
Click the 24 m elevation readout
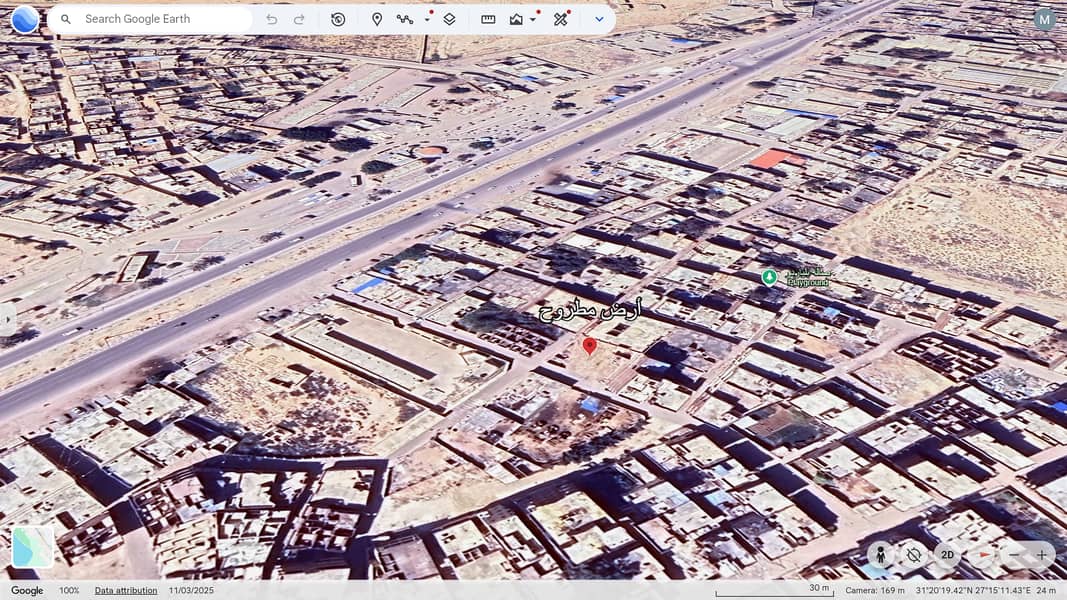[x=1047, y=590]
